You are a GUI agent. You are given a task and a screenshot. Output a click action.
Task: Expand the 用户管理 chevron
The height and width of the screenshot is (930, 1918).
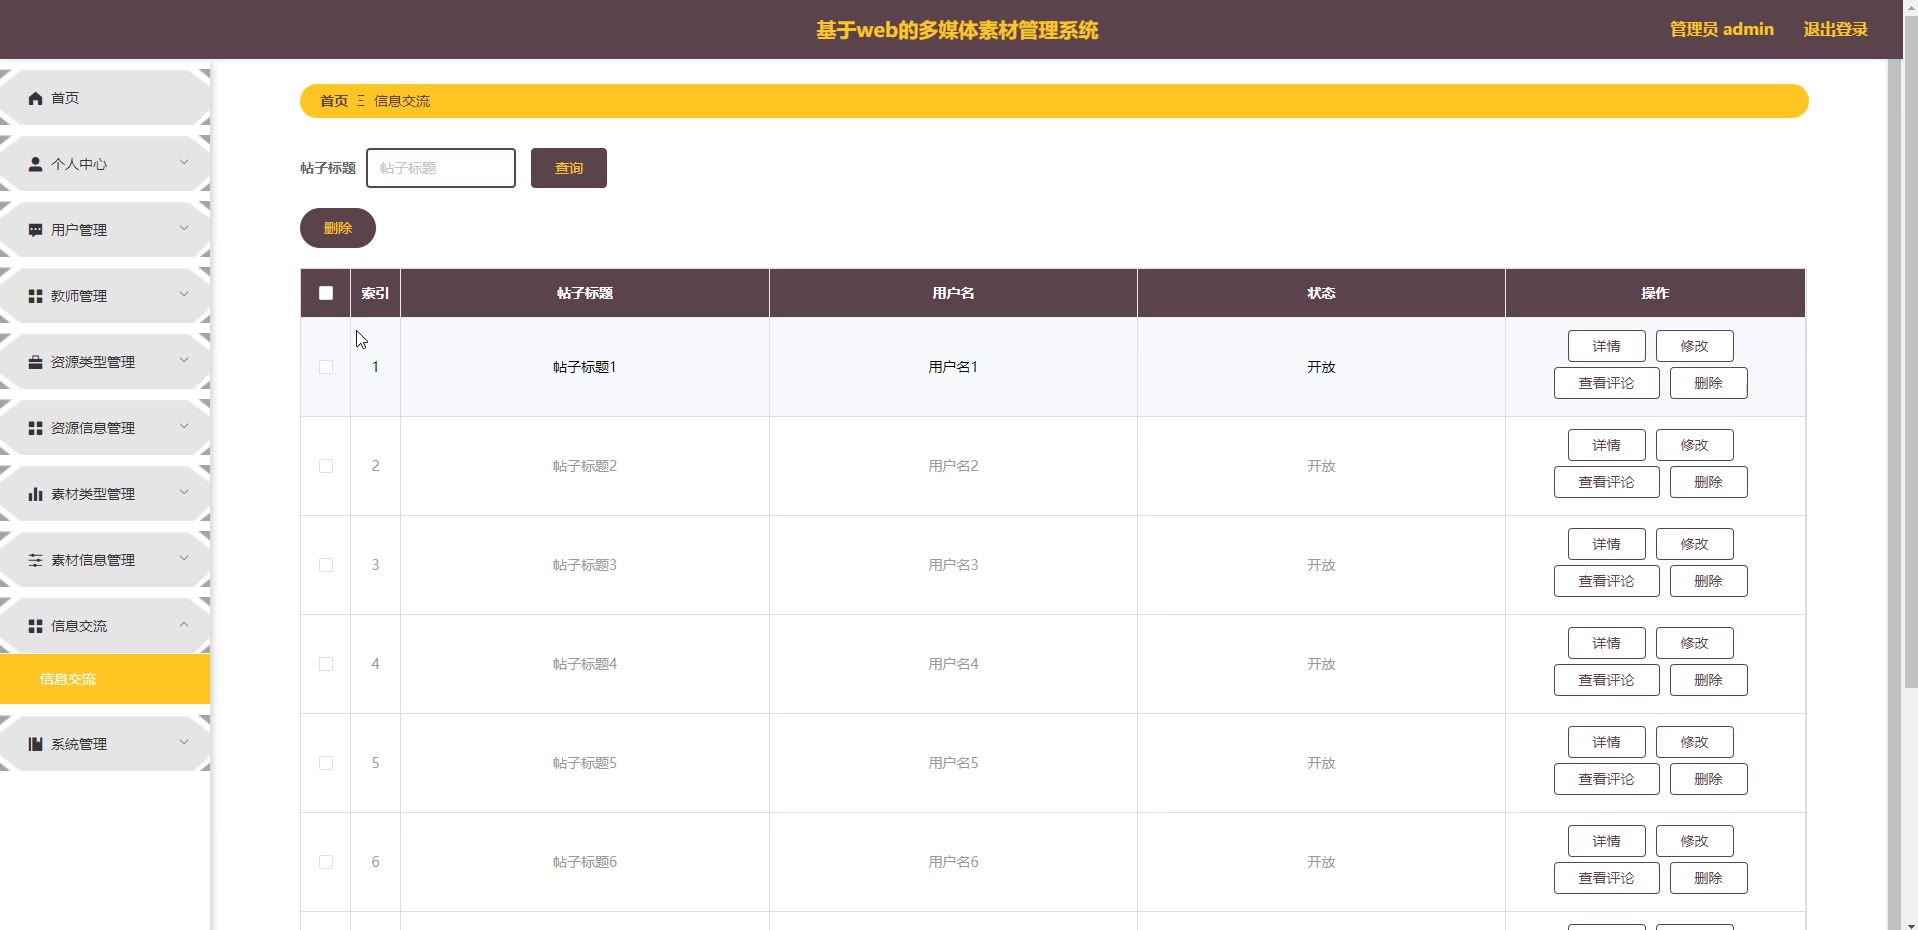pos(184,228)
